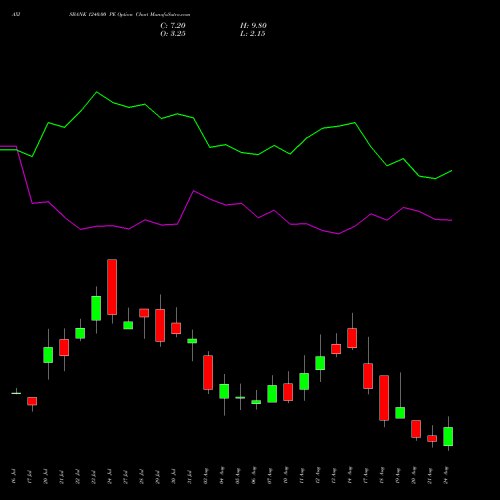Click the purple indicator line's right end
This screenshot has height=500, width=500.
(x=451, y=220)
